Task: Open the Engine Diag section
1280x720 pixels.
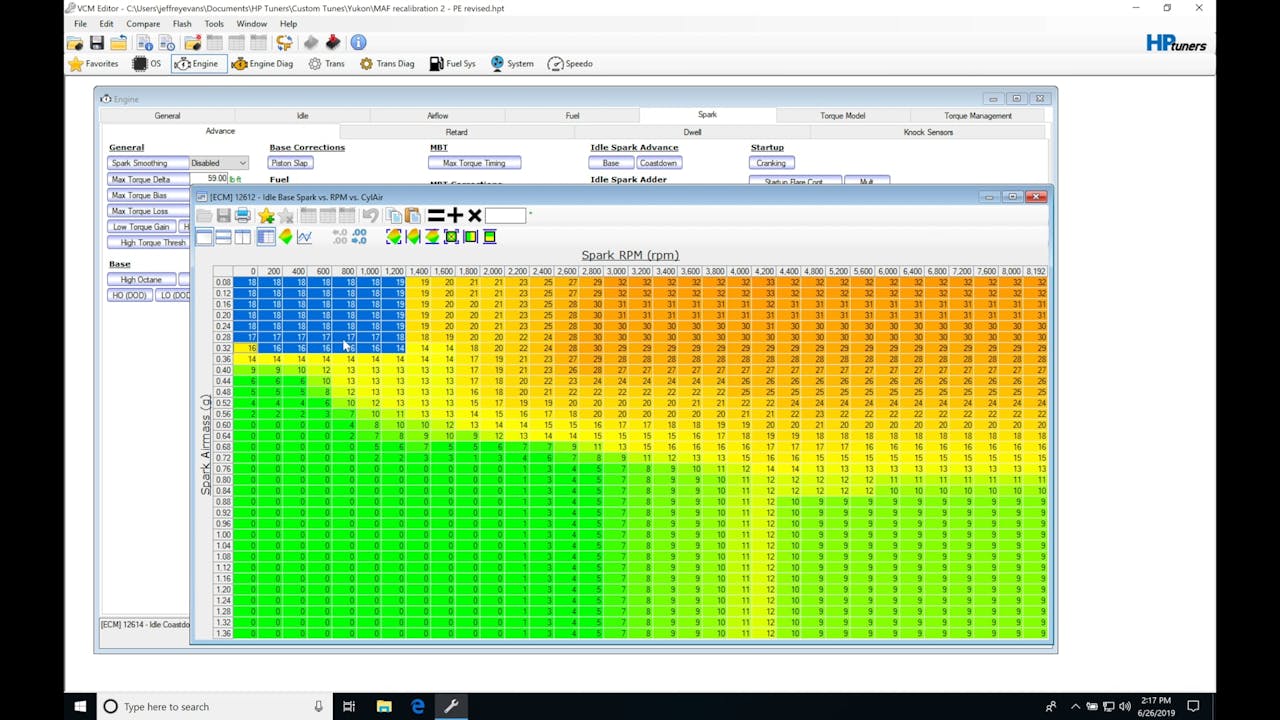Action: point(262,64)
